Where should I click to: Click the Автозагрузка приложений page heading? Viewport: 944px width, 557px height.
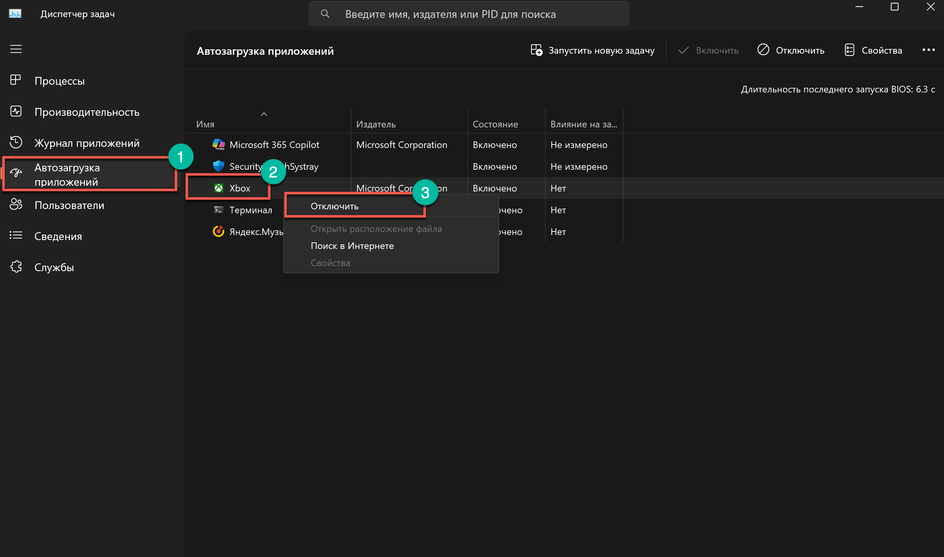(265, 51)
